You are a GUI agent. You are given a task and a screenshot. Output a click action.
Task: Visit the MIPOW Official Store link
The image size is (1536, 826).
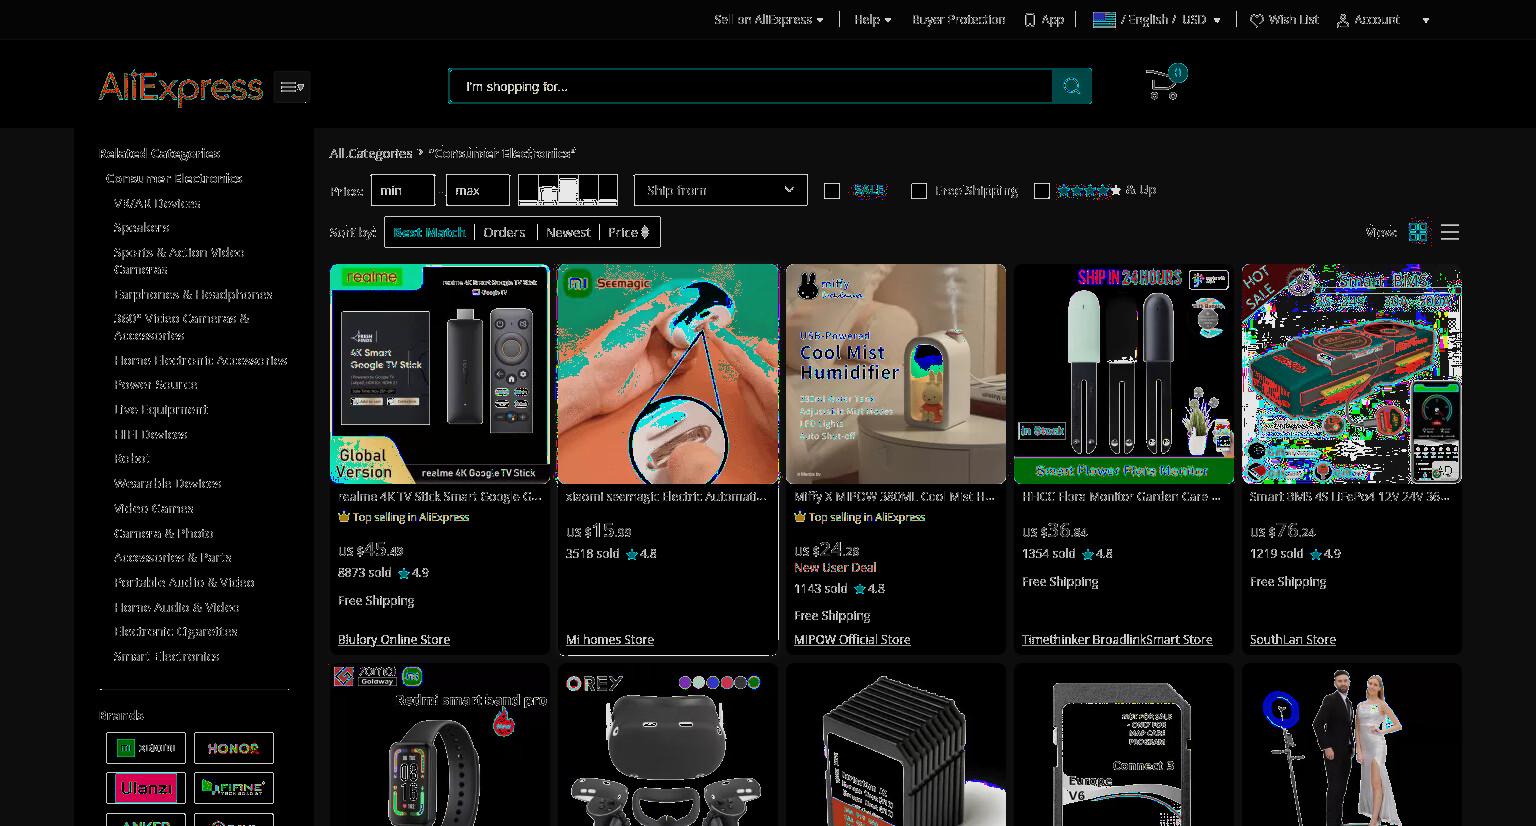click(x=852, y=640)
